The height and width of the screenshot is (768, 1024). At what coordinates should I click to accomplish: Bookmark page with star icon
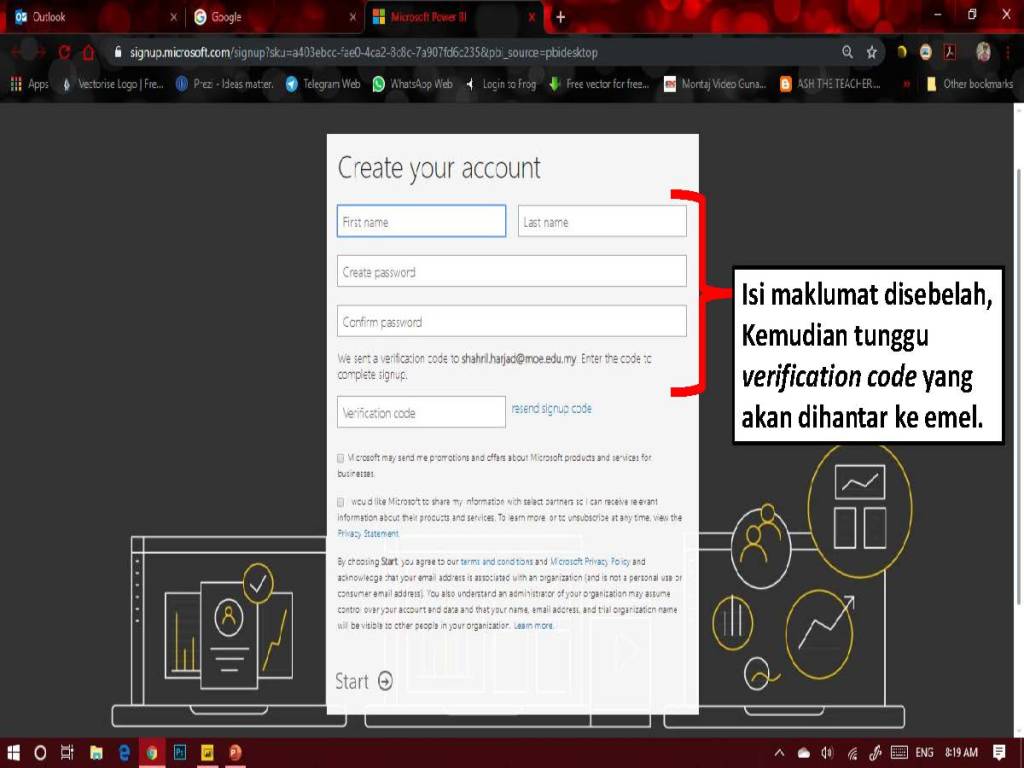(872, 52)
